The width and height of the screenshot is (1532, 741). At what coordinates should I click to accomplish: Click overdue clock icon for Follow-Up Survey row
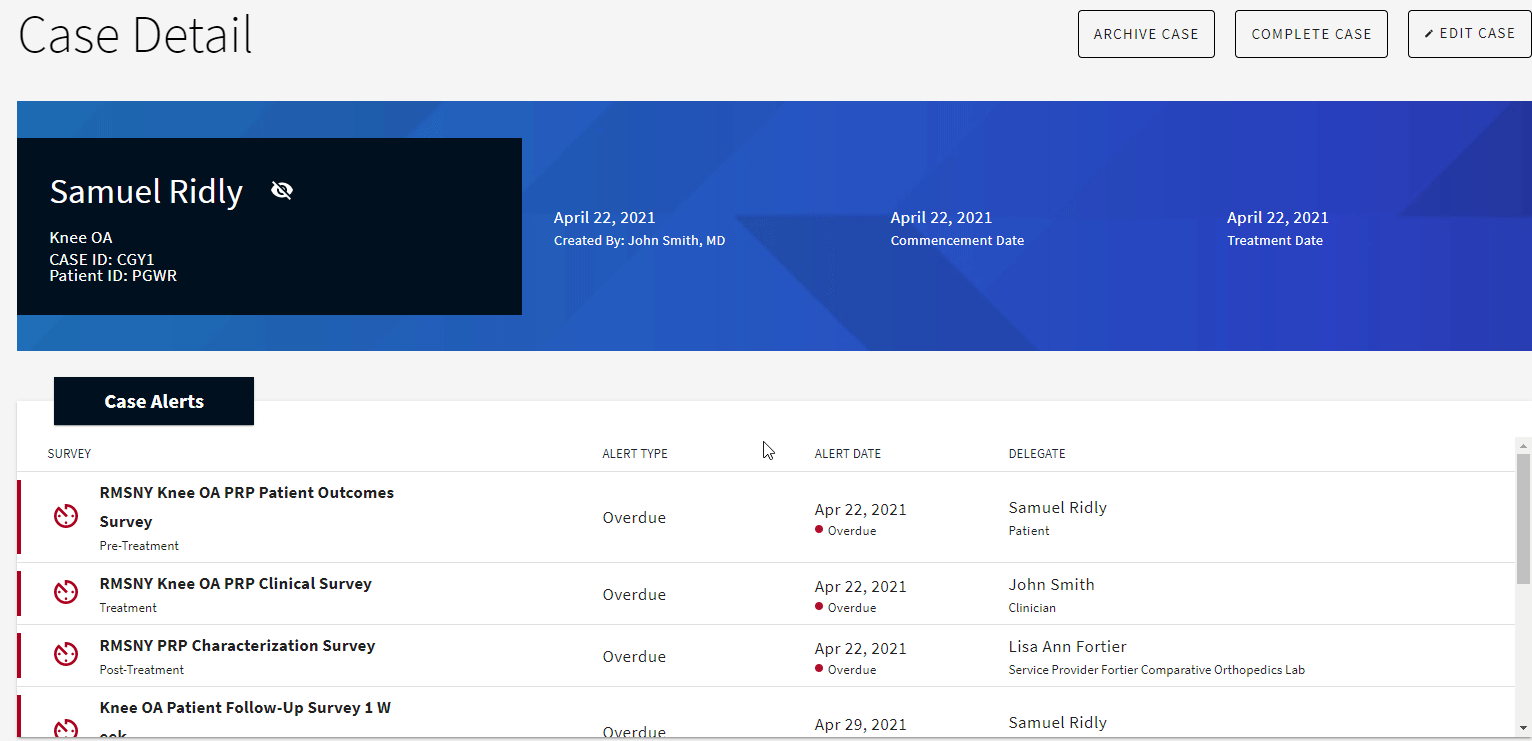[x=66, y=729]
